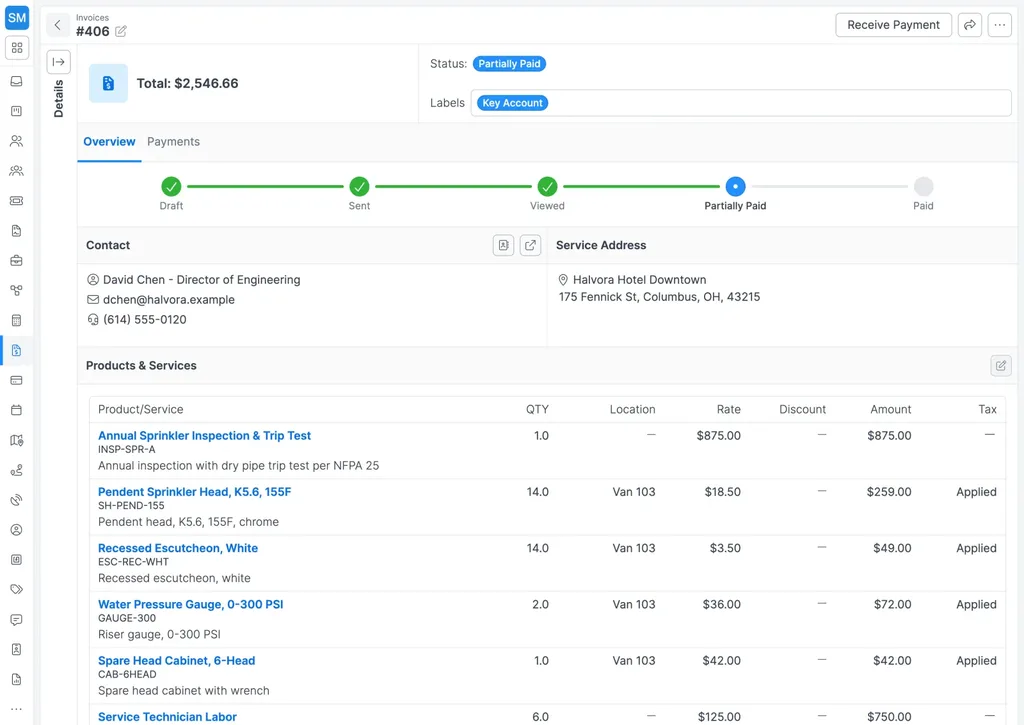Click the Discount column header
The height and width of the screenshot is (725, 1024).
pos(802,410)
